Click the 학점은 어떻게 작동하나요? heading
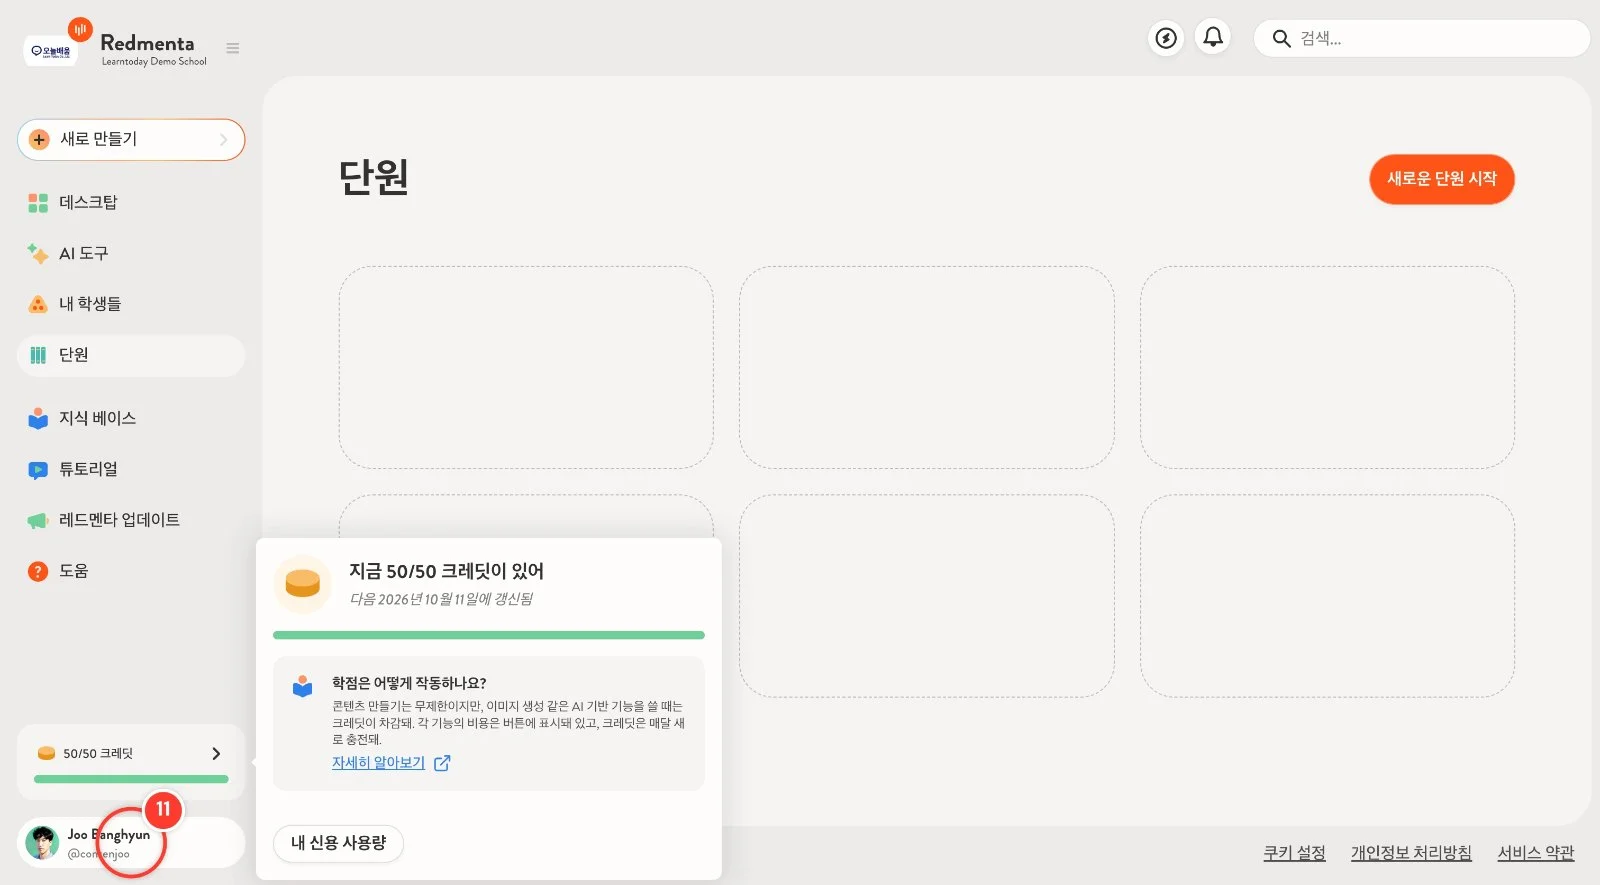1600x885 pixels. [409, 683]
